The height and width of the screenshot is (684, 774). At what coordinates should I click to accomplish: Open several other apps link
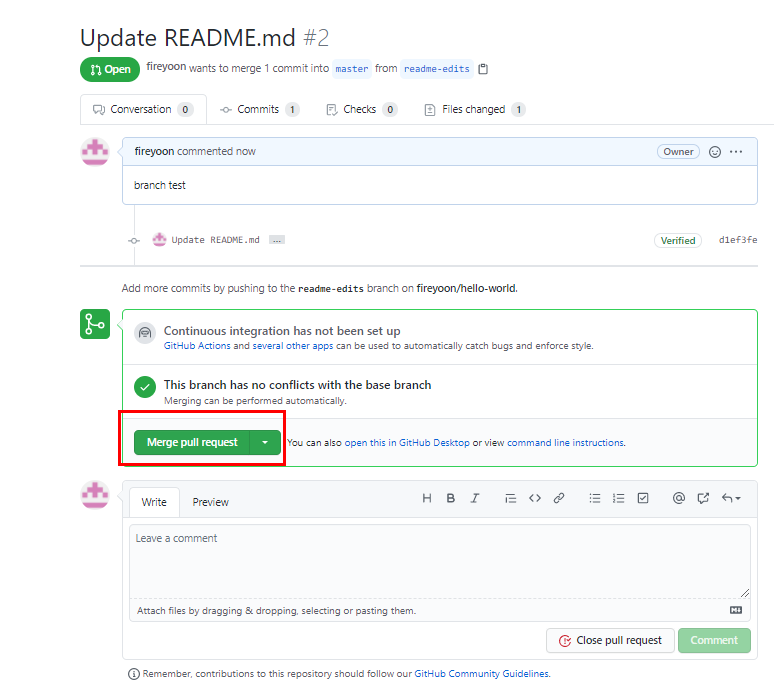[293, 345]
